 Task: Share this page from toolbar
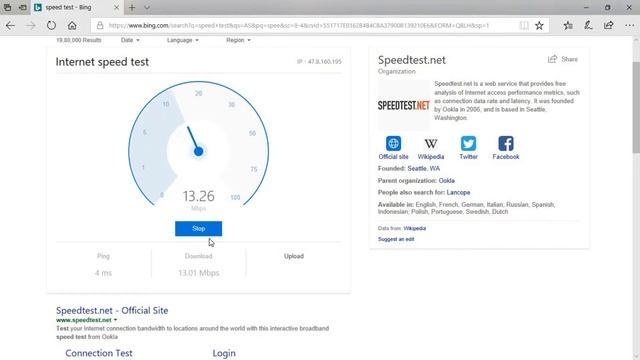coord(608,26)
